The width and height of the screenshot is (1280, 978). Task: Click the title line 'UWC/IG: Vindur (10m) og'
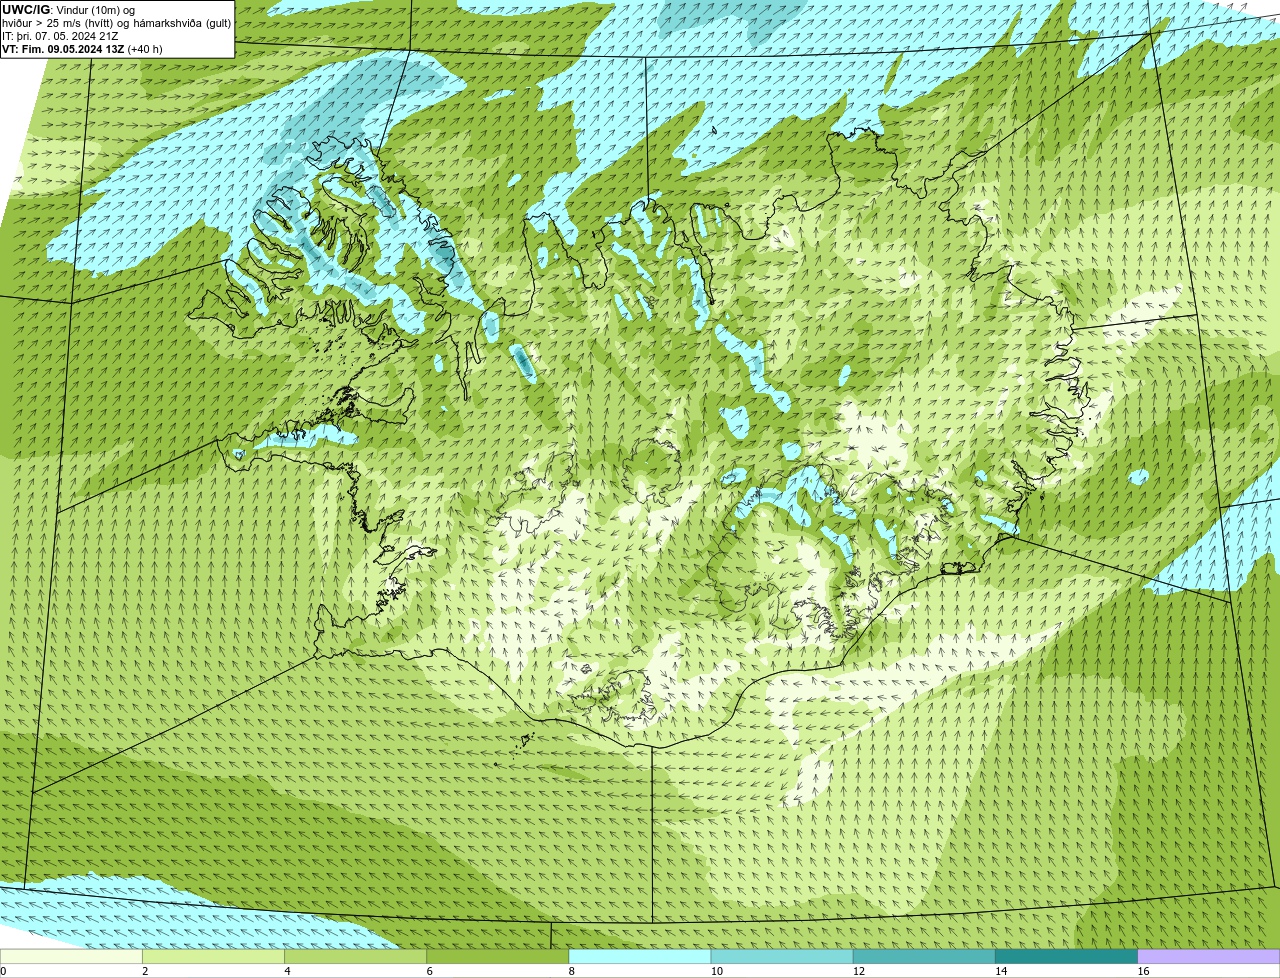68,10
